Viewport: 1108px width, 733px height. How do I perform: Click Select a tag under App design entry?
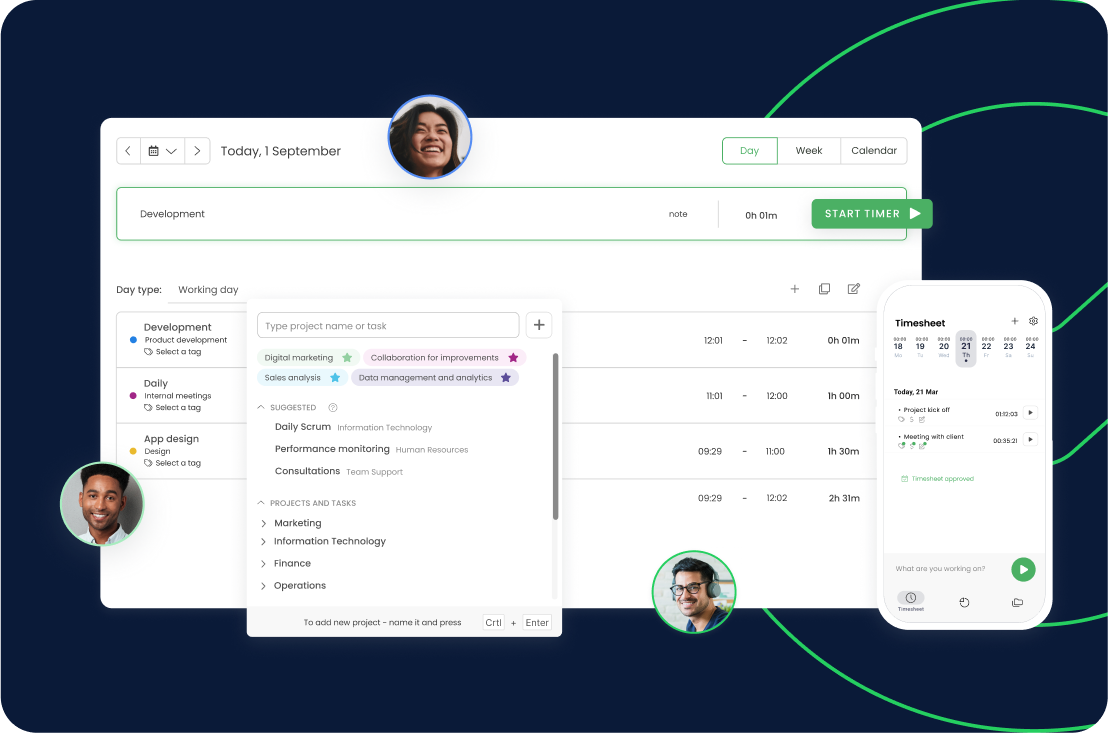(173, 463)
